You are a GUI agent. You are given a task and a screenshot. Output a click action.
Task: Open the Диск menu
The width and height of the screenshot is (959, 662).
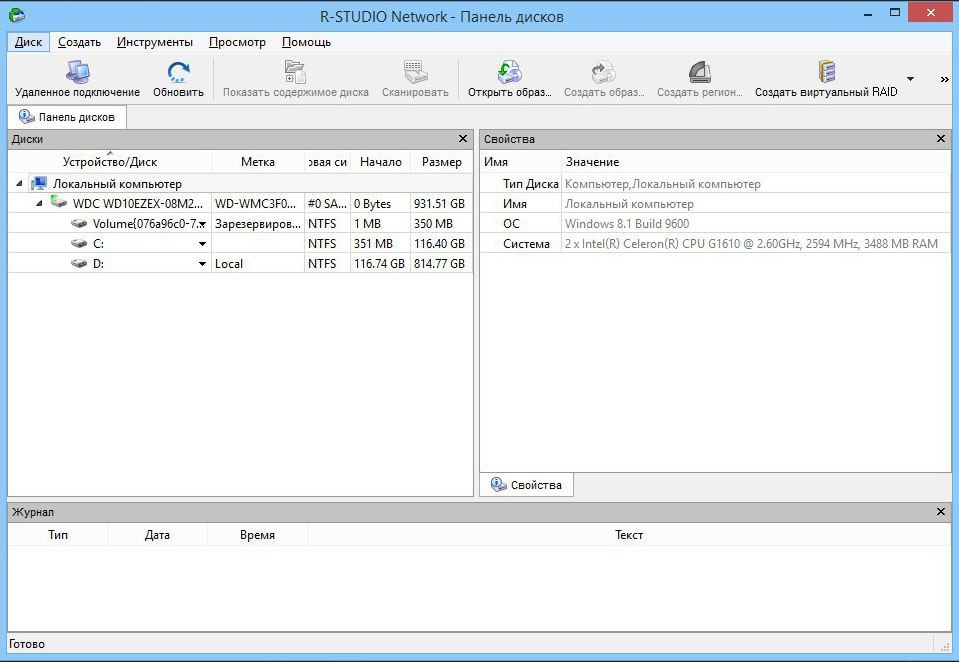point(28,42)
